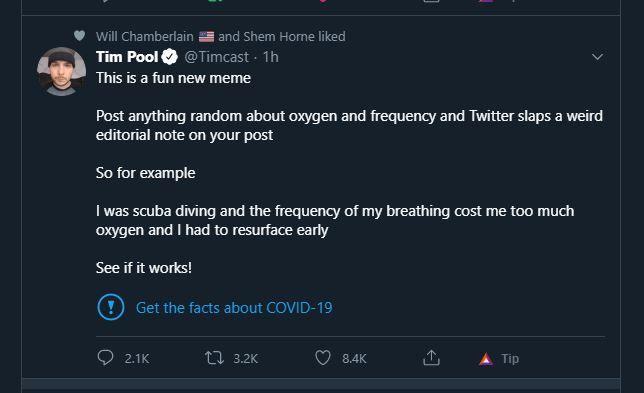This screenshot has width=644, height=393.
Task: Open 'Get the facts about COVID-19' link
Action: click(234, 308)
